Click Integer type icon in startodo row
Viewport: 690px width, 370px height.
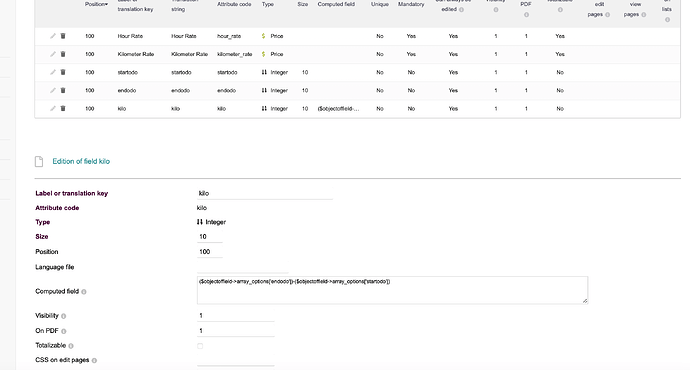(x=264, y=72)
